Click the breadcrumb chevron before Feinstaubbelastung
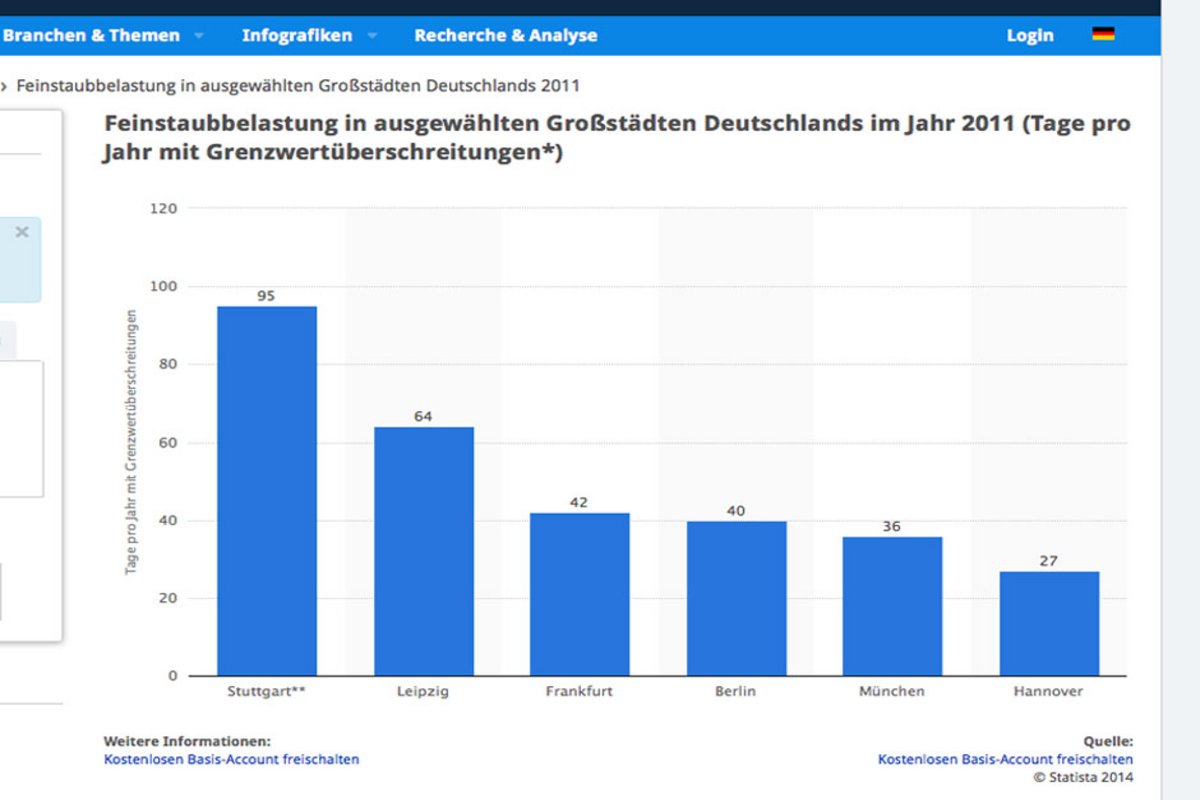The height and width of the screenshot is (800, 1200). pos(4,86)
